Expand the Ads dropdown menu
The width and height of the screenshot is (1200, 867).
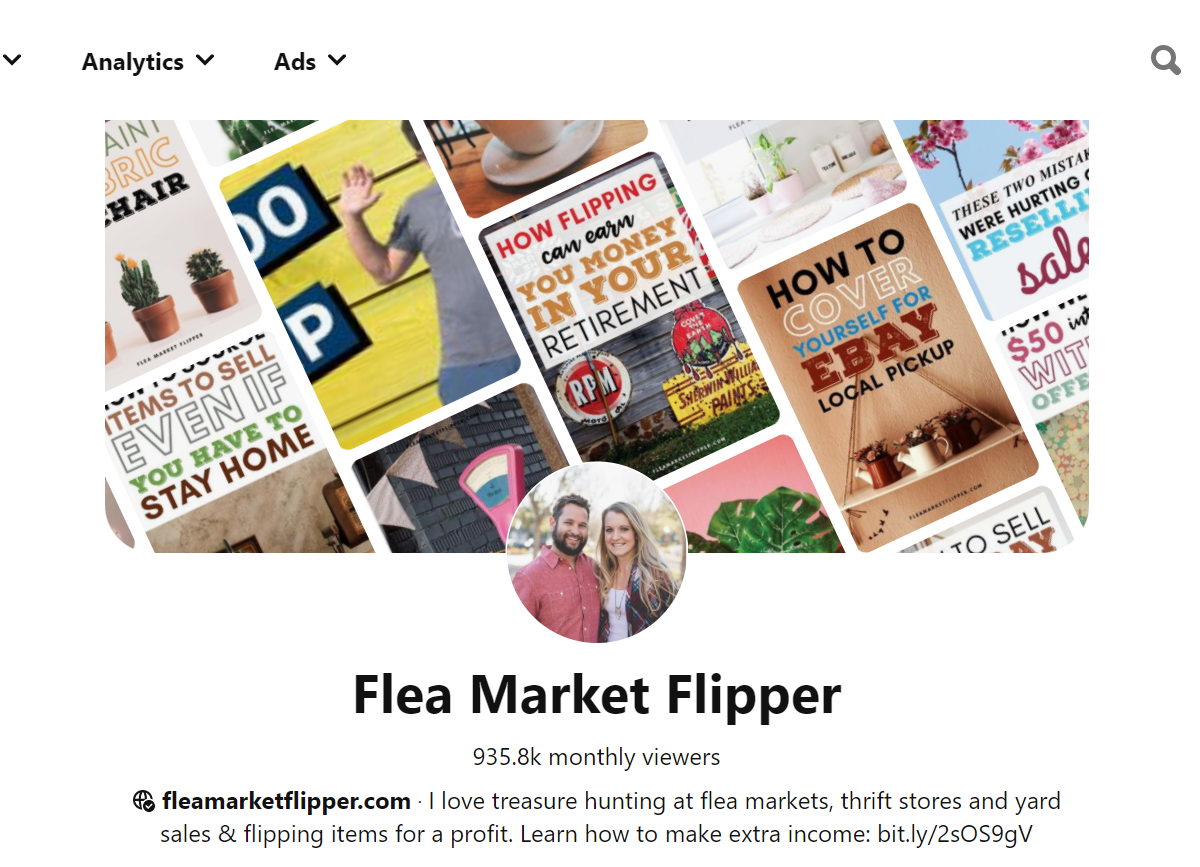[338, 60]
